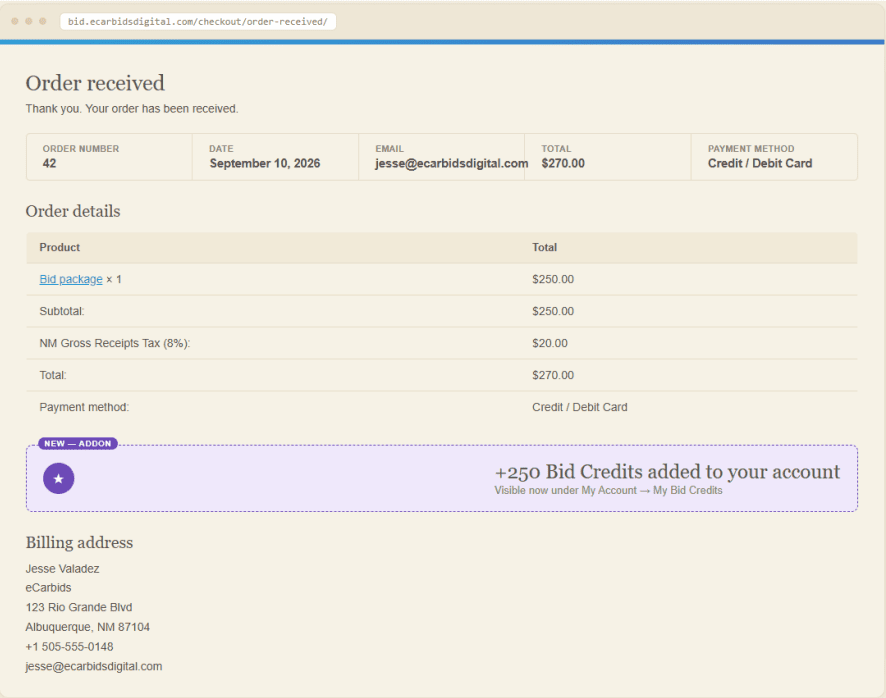The height and width of the screenshot is (698, 886).
Task: Click the email jesse@ecarbidsdigital.com in summary
Action: pos(451,163)
